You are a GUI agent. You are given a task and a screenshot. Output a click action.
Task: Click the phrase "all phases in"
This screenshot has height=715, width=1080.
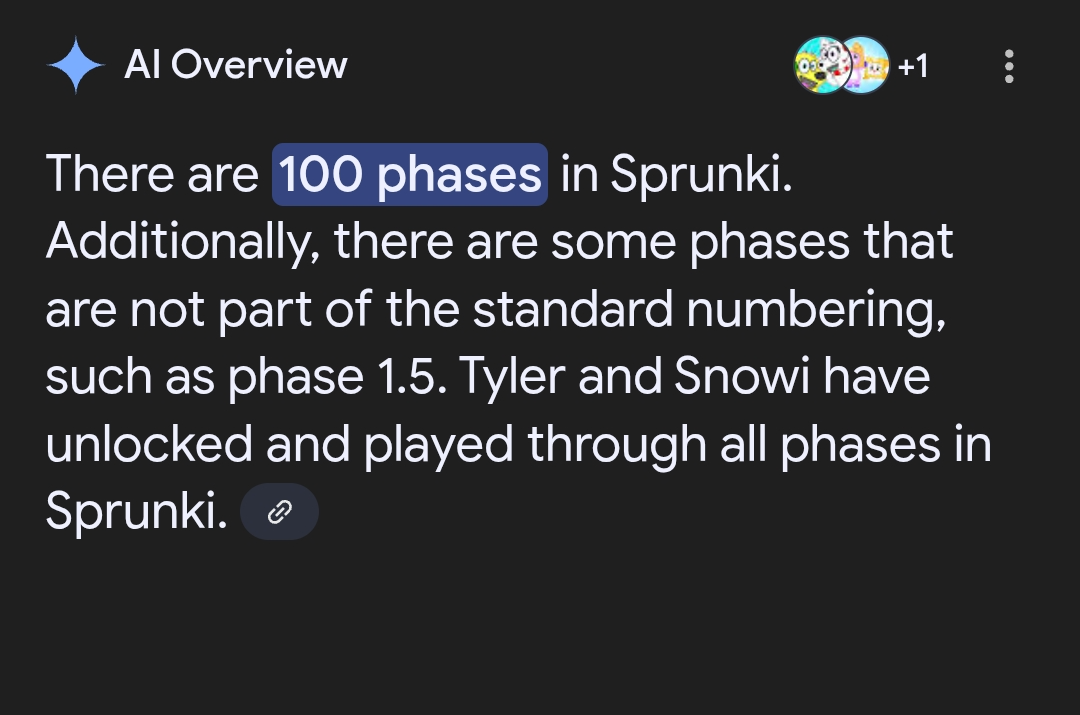coord(855,444)
